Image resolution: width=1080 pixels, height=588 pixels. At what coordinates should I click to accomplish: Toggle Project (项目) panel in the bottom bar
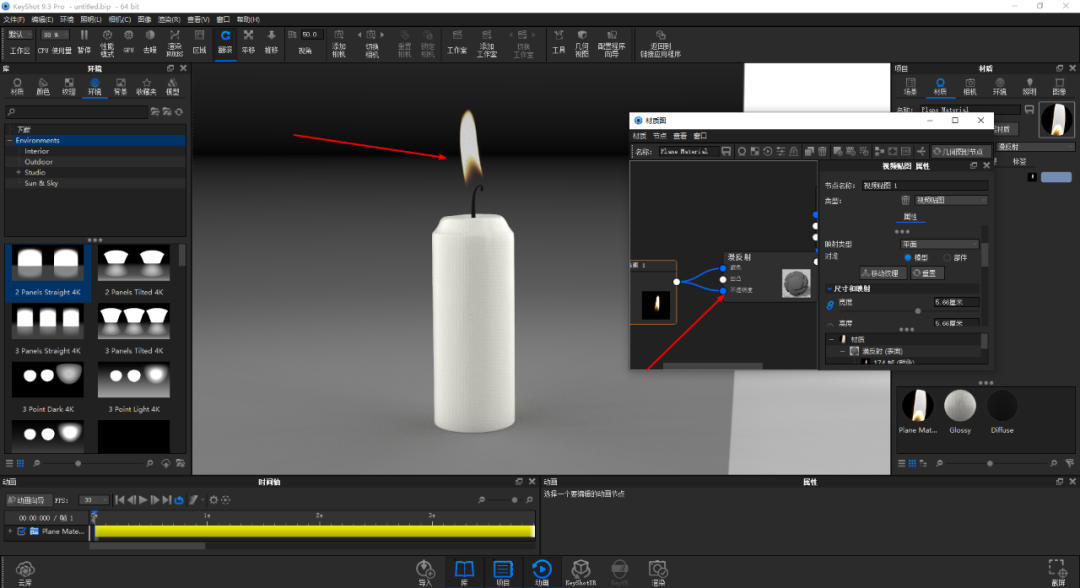click(503, 573)
